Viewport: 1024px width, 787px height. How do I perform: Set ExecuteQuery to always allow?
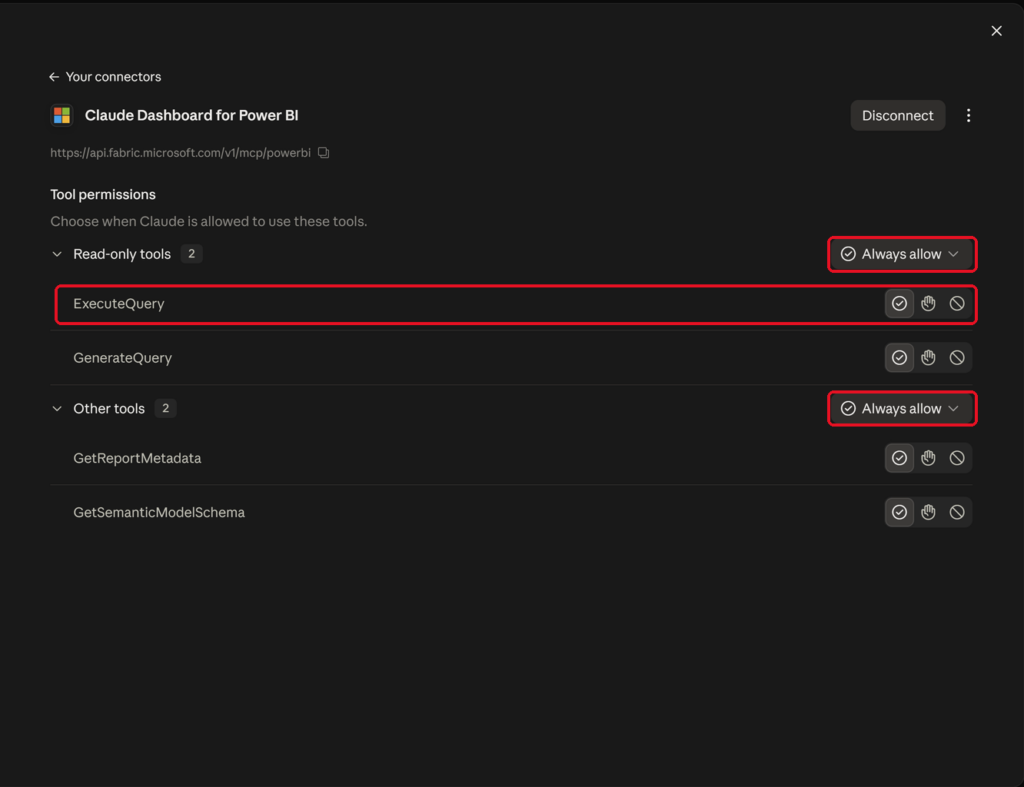pyautogui.click(x=899, y=304)
